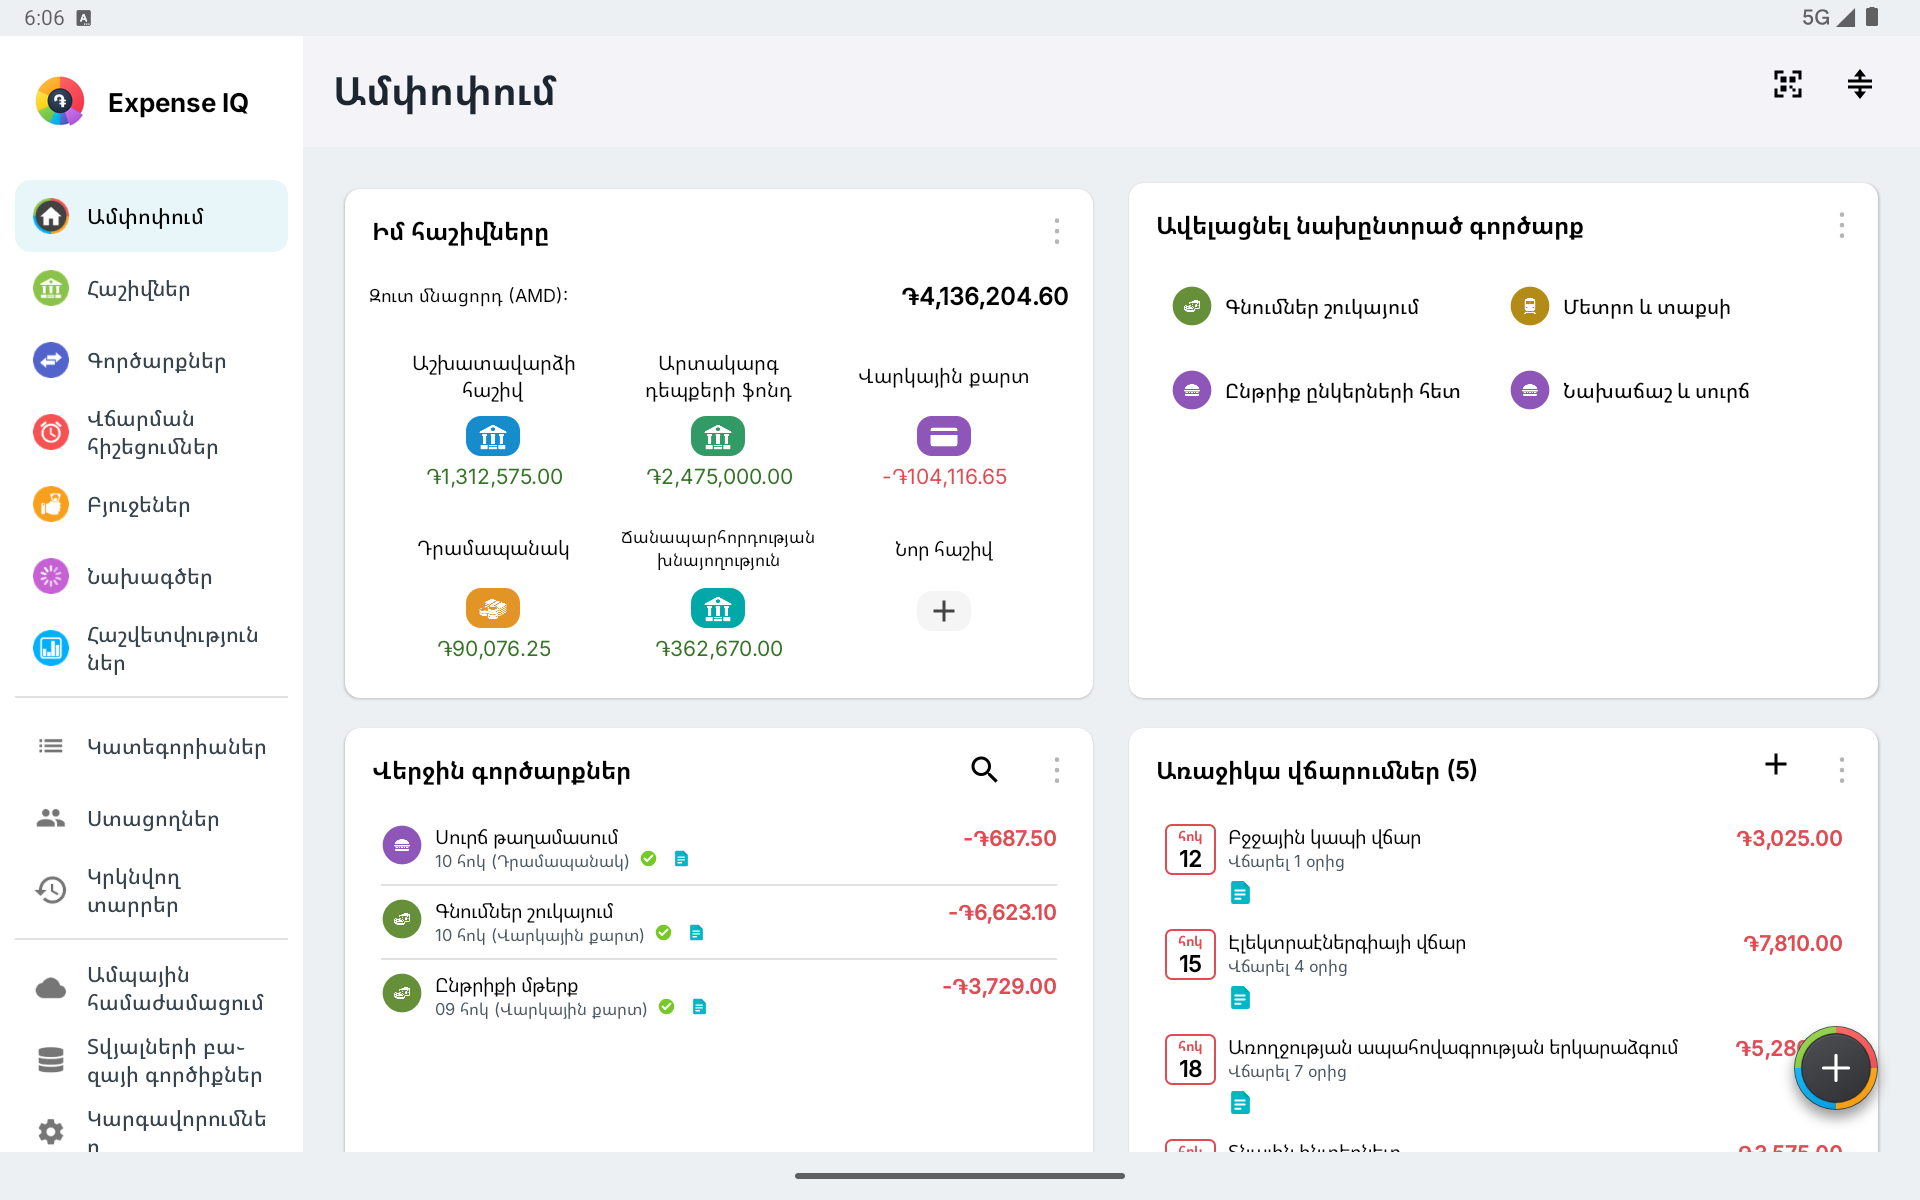
Task: Open Վճարման հիշեցումներ in the sidebar
Action: point(151,432)
